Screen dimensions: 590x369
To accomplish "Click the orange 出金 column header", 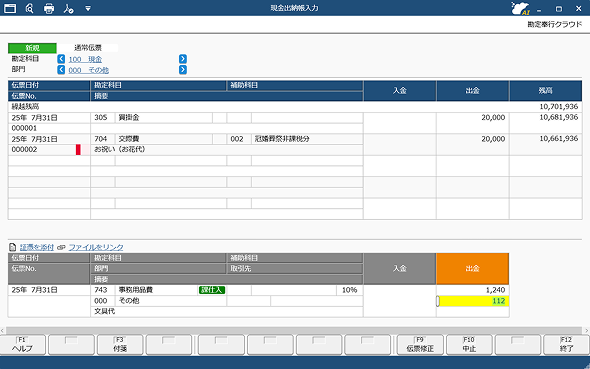I will (x=473, y=269).
